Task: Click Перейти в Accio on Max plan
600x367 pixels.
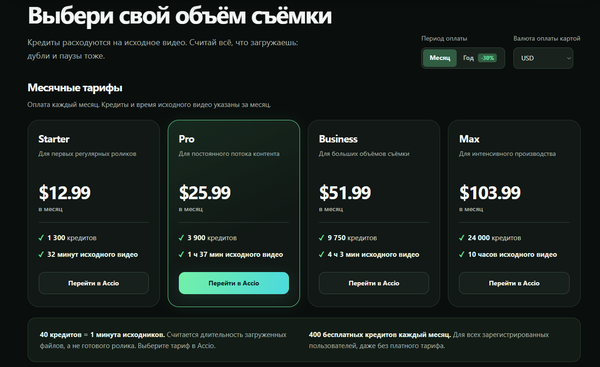Action: [x=514, y=283]
